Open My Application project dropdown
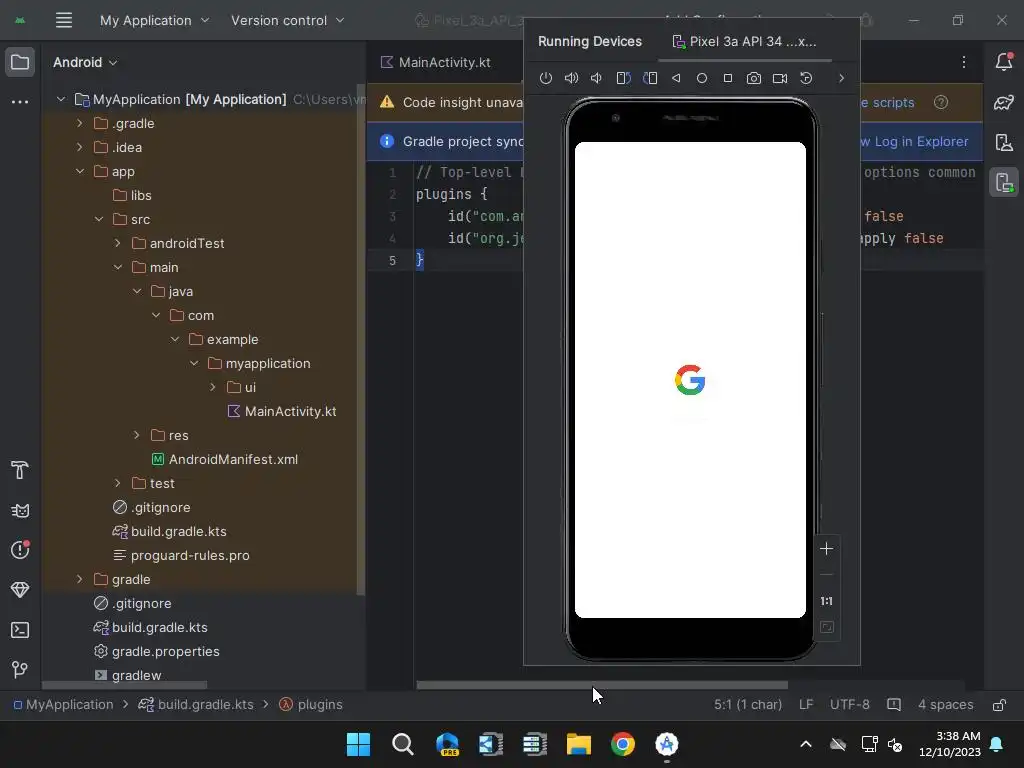The image size is (1024, 768). (x=155, y=20)
